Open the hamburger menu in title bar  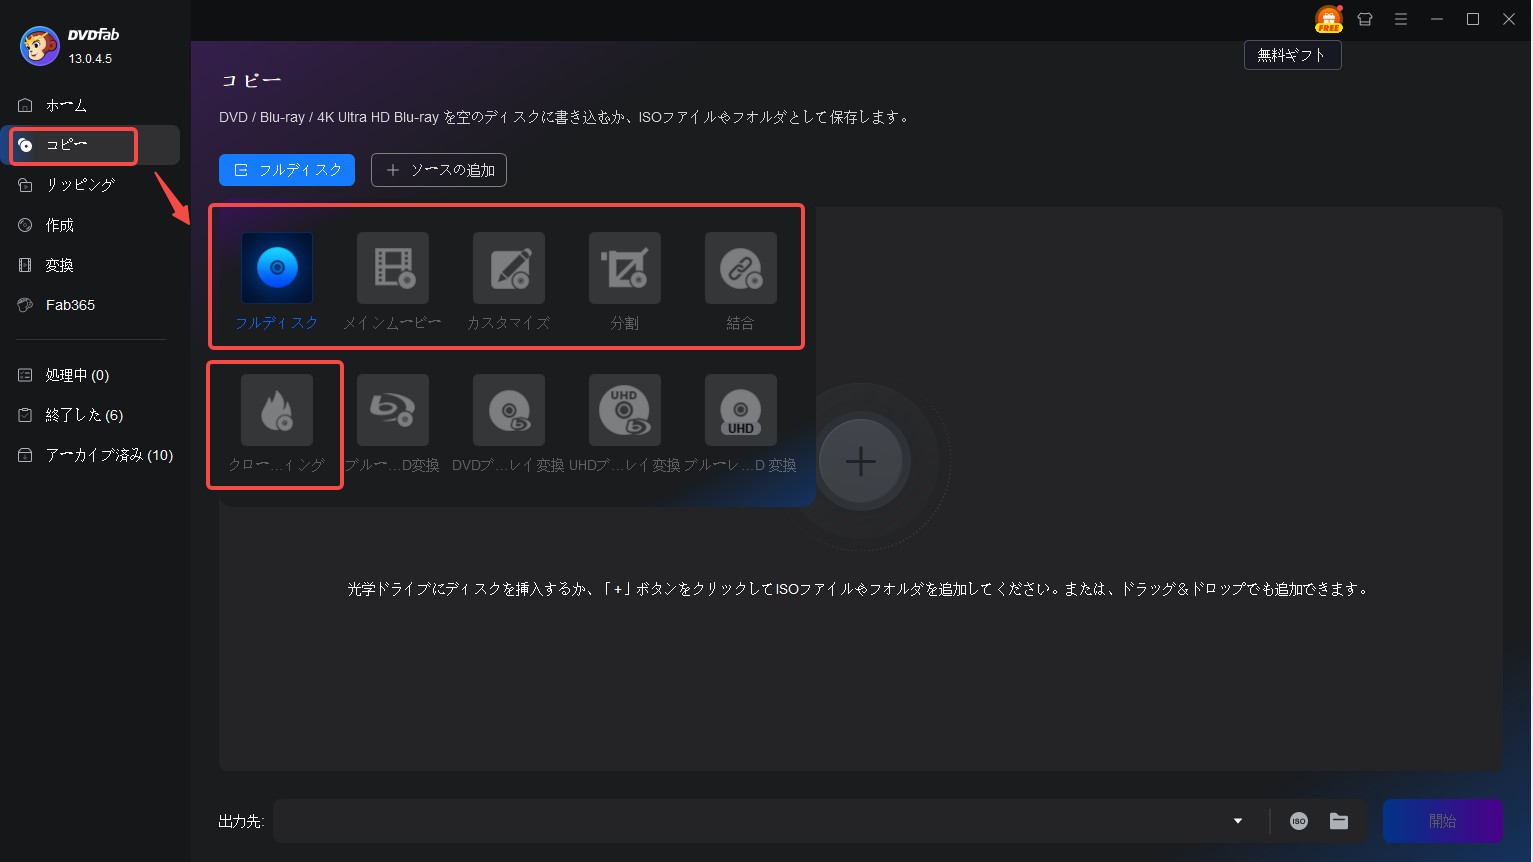pos(1401,19)
